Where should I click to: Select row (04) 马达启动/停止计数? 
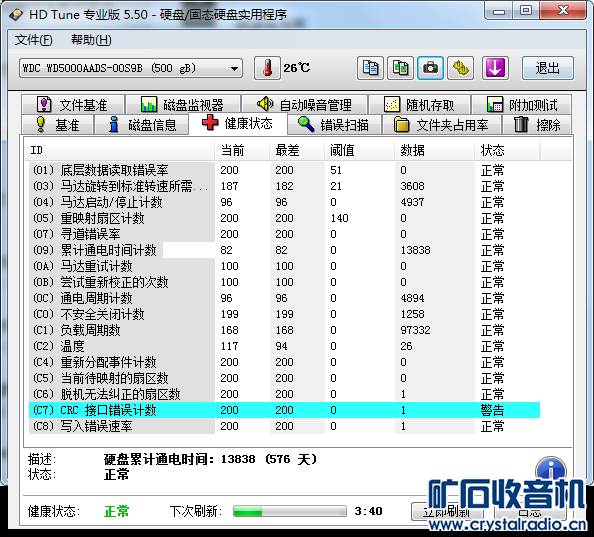[x=284, y=202]
